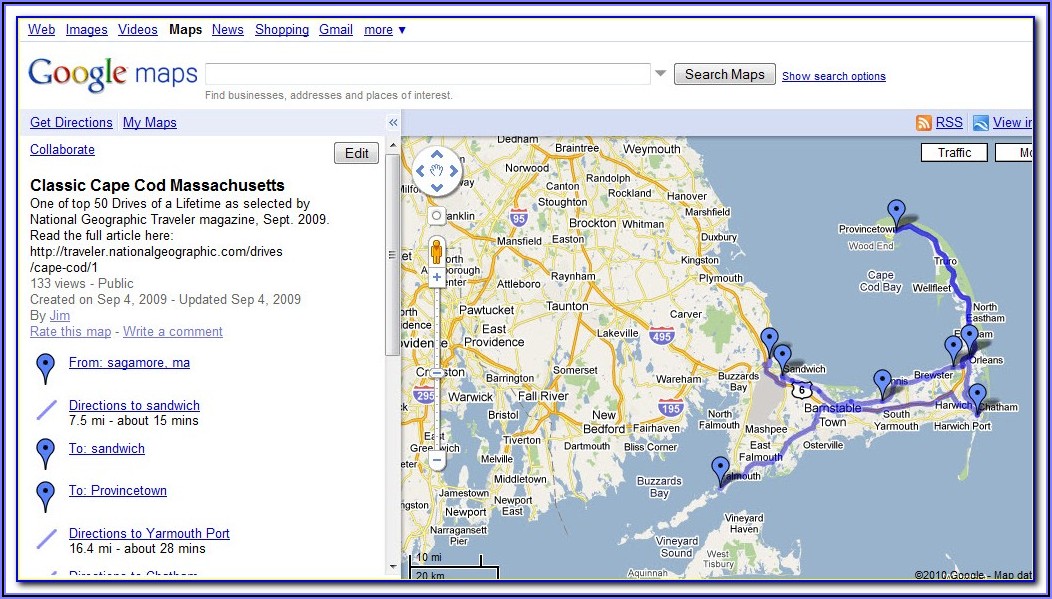Image resolution: width=1052 pixels, height=599 pixels.
Task: Click into the maps search input field
Action: 428,74
